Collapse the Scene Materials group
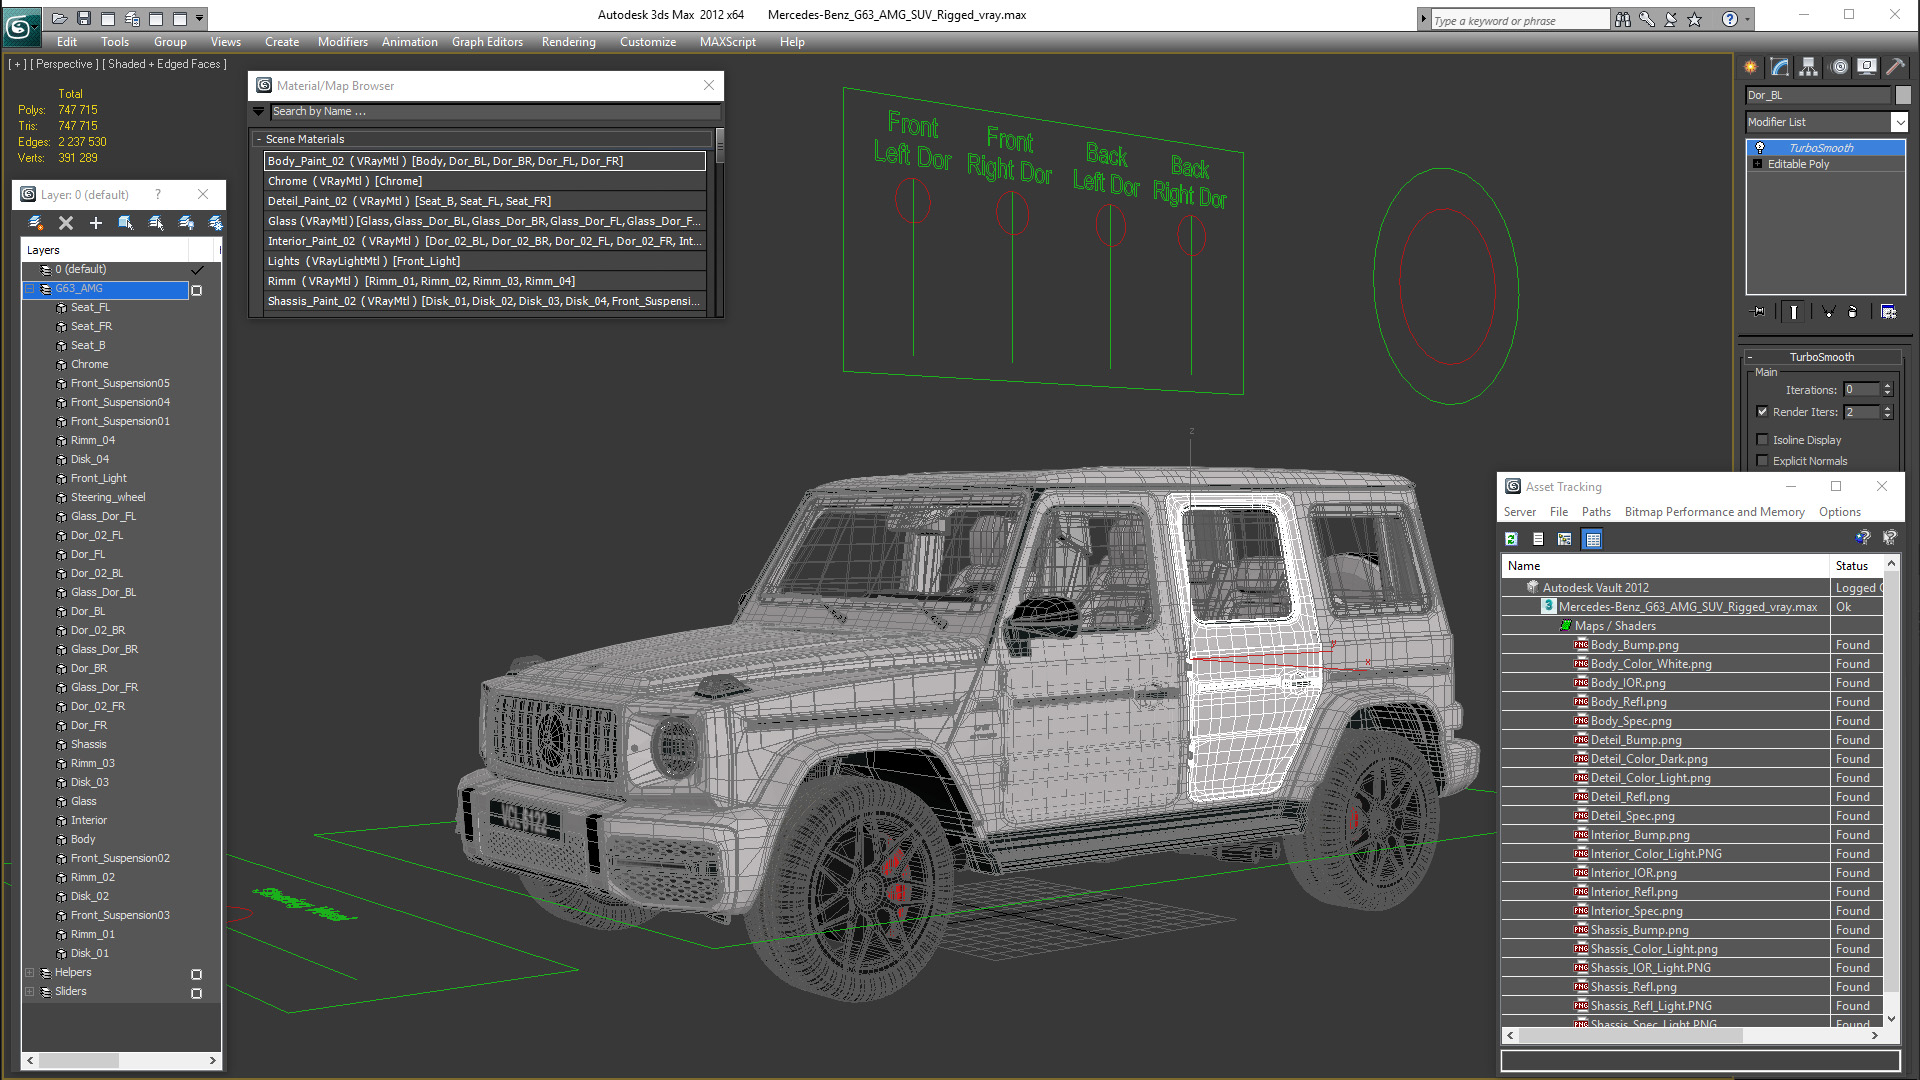The width and height of the screenshot is (1920, 1080). coord(259,140)
